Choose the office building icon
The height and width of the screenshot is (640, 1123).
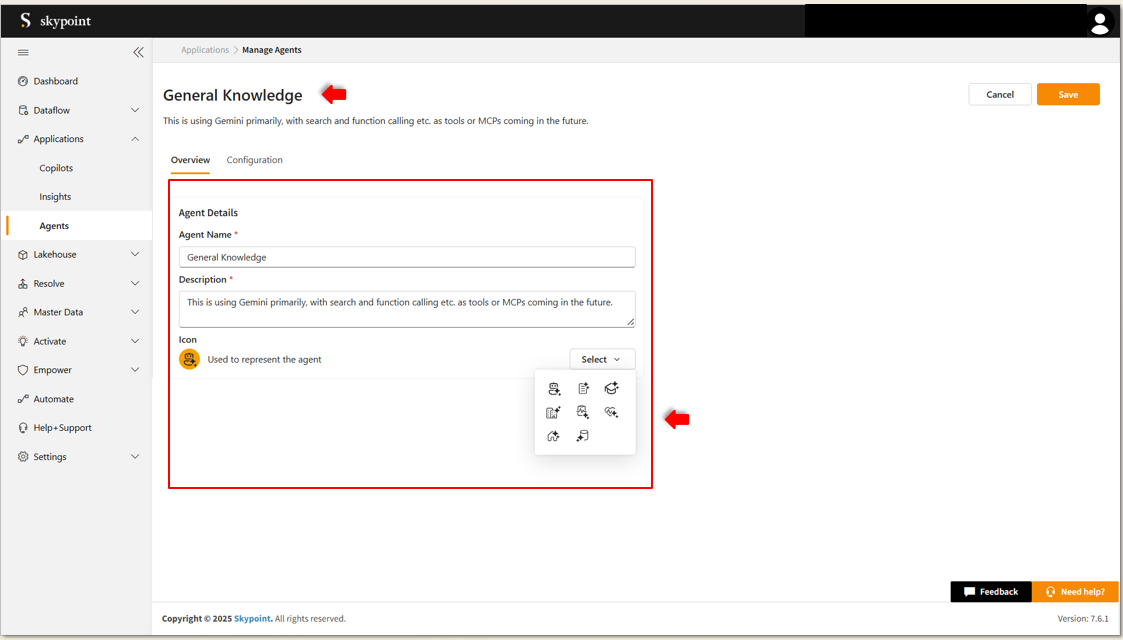pyautogui.click(x=554, y=412)
